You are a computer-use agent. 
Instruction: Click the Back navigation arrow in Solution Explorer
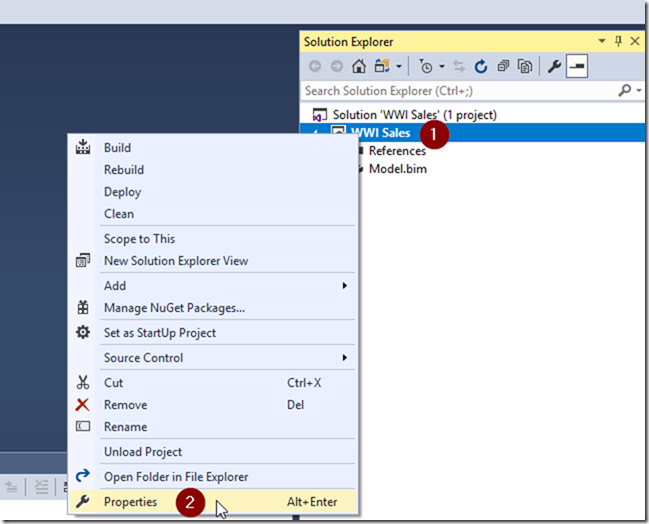(315, 66)
